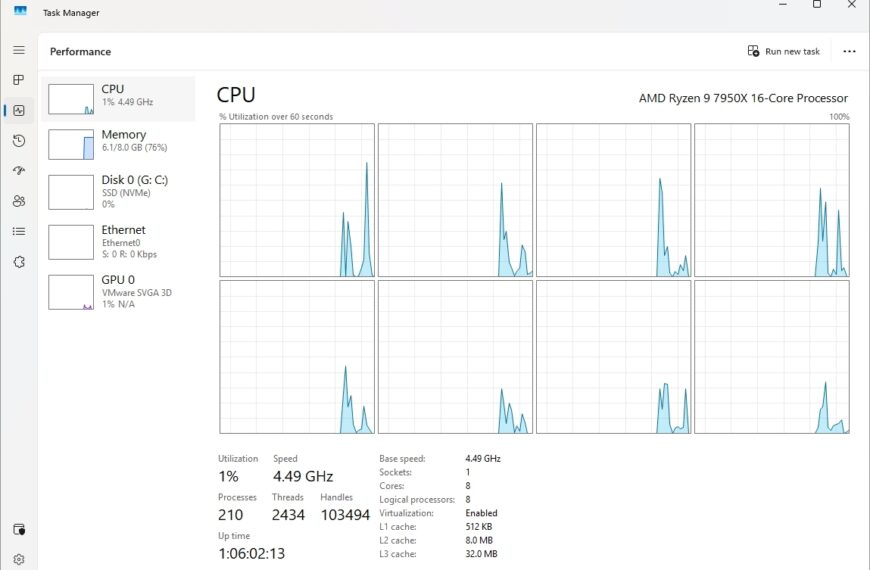Click the Handles count 103494
Viewport: 870px width, 570px height.
tap(345, 515)
